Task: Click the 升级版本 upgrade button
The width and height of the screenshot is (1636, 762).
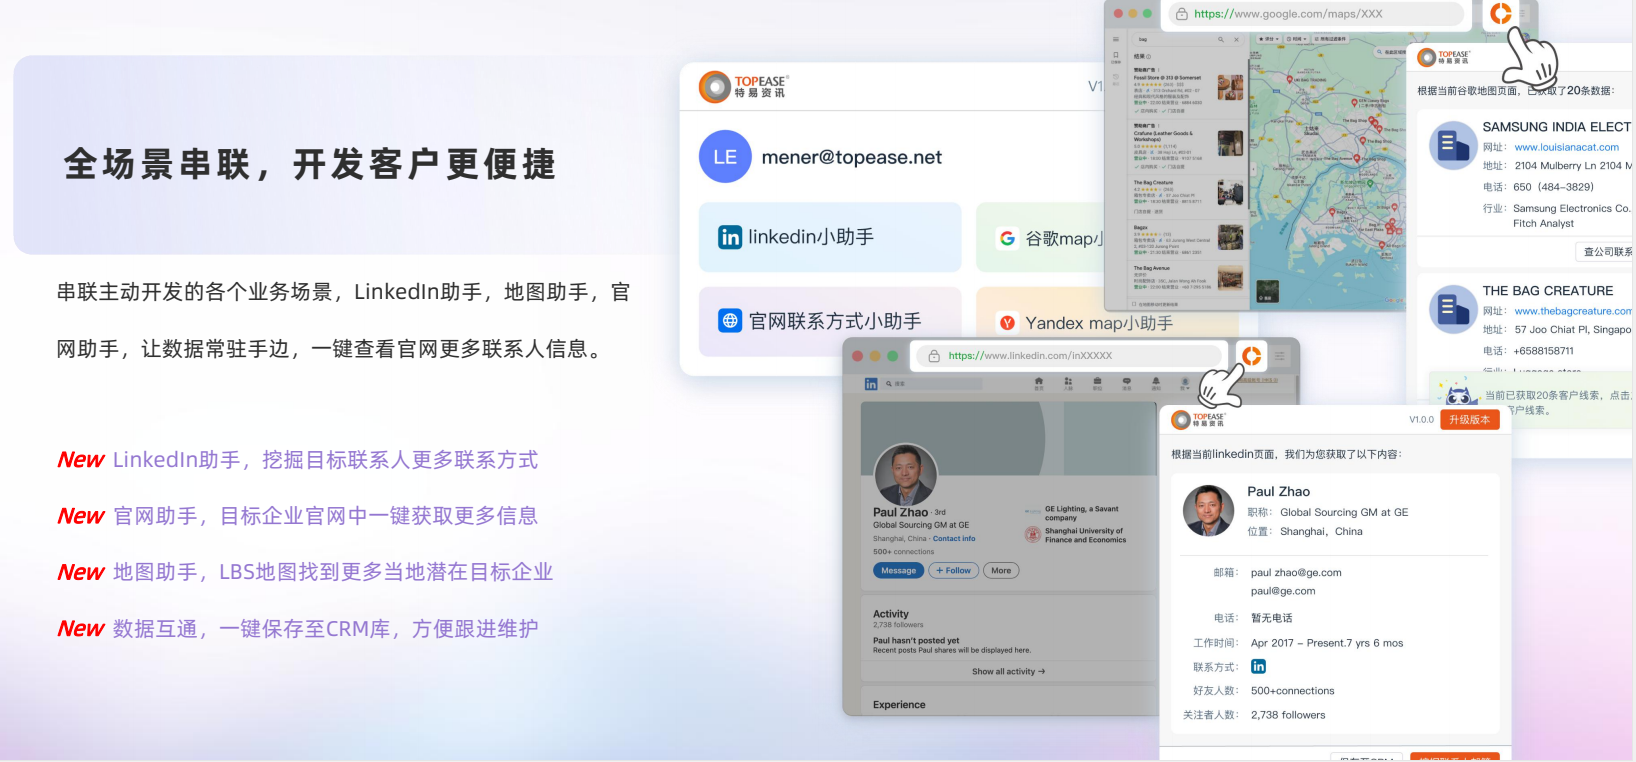Action: click(x=1470, y=420)
